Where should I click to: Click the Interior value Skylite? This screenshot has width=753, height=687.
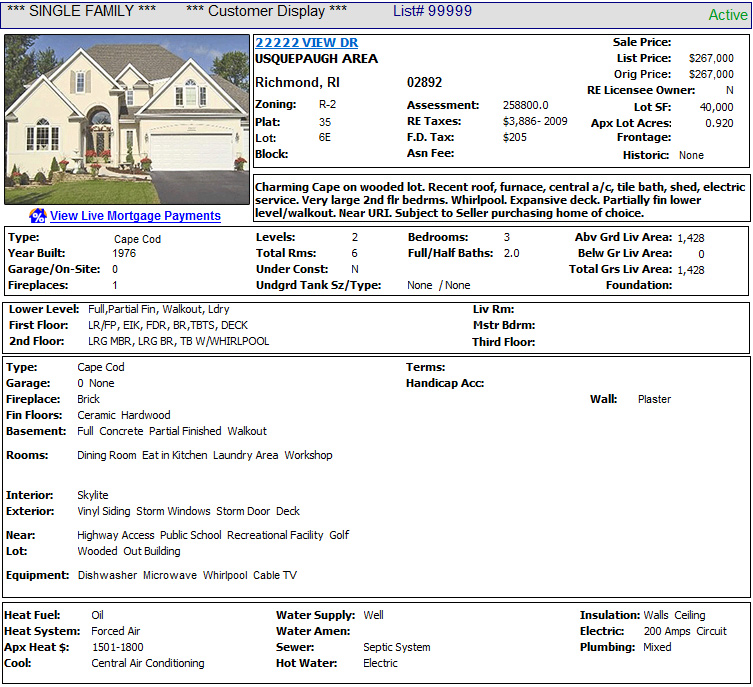click(x=93, y=495)
